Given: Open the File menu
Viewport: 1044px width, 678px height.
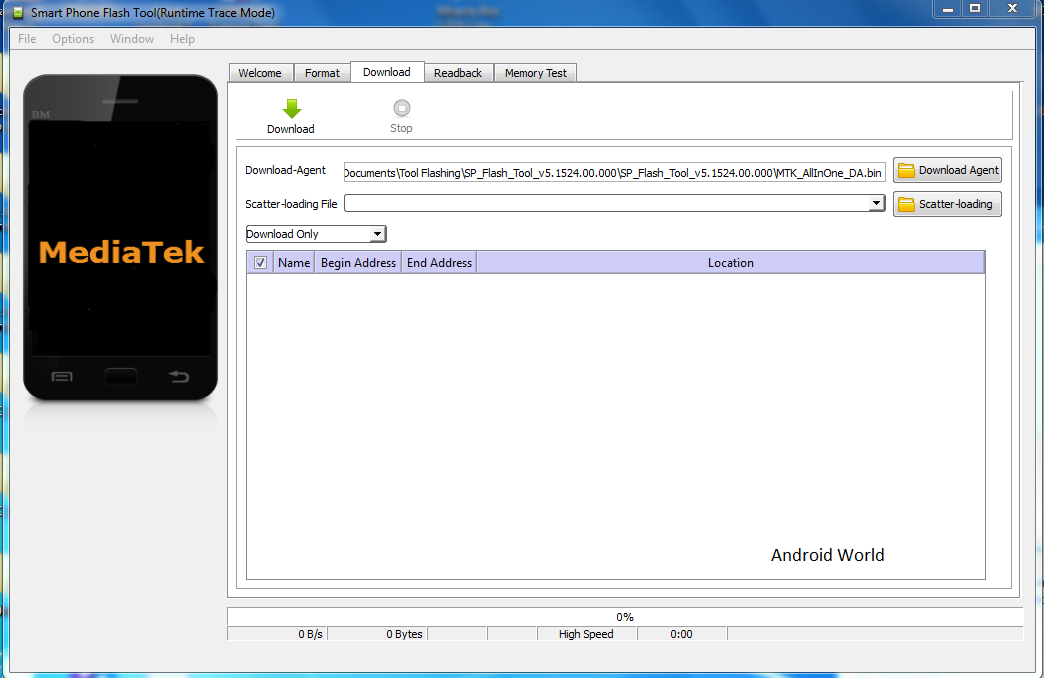Looking at the screenshot, I should (27, 39).
